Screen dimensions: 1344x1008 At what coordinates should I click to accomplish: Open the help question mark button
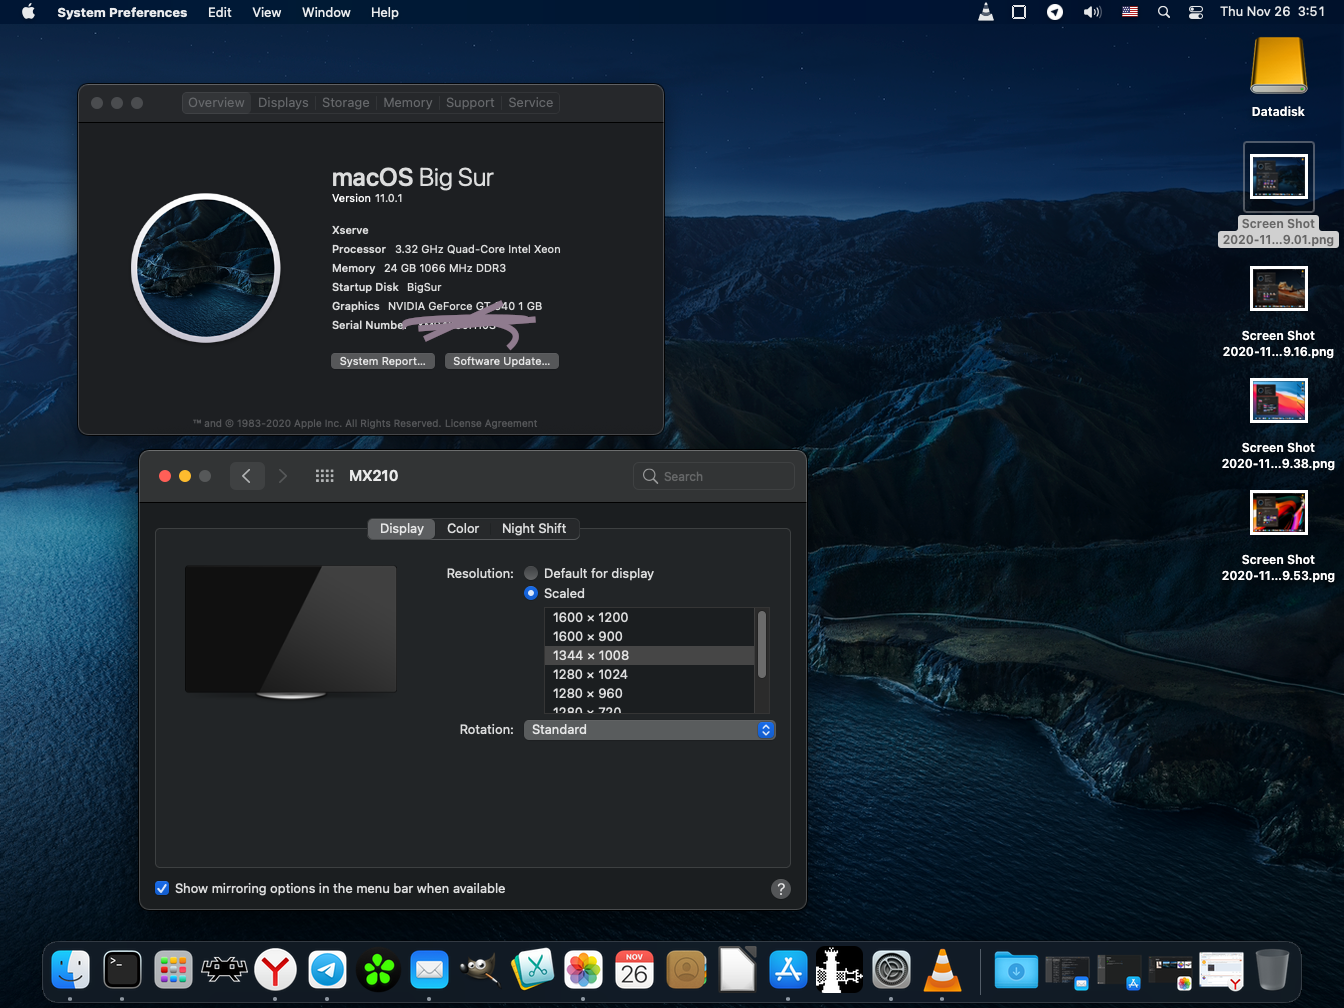781,889
